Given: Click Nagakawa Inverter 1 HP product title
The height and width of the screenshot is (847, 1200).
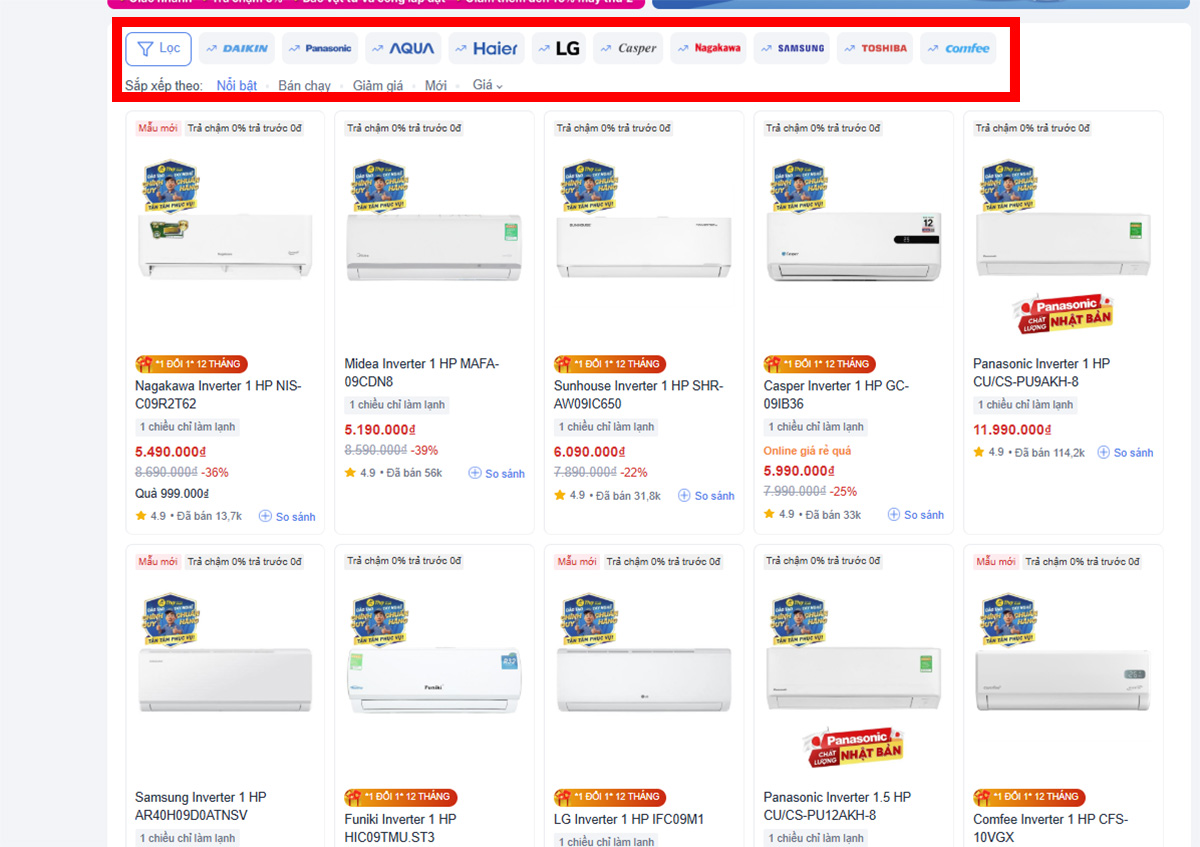Looking at the screenshot, I should click(218, 395).
